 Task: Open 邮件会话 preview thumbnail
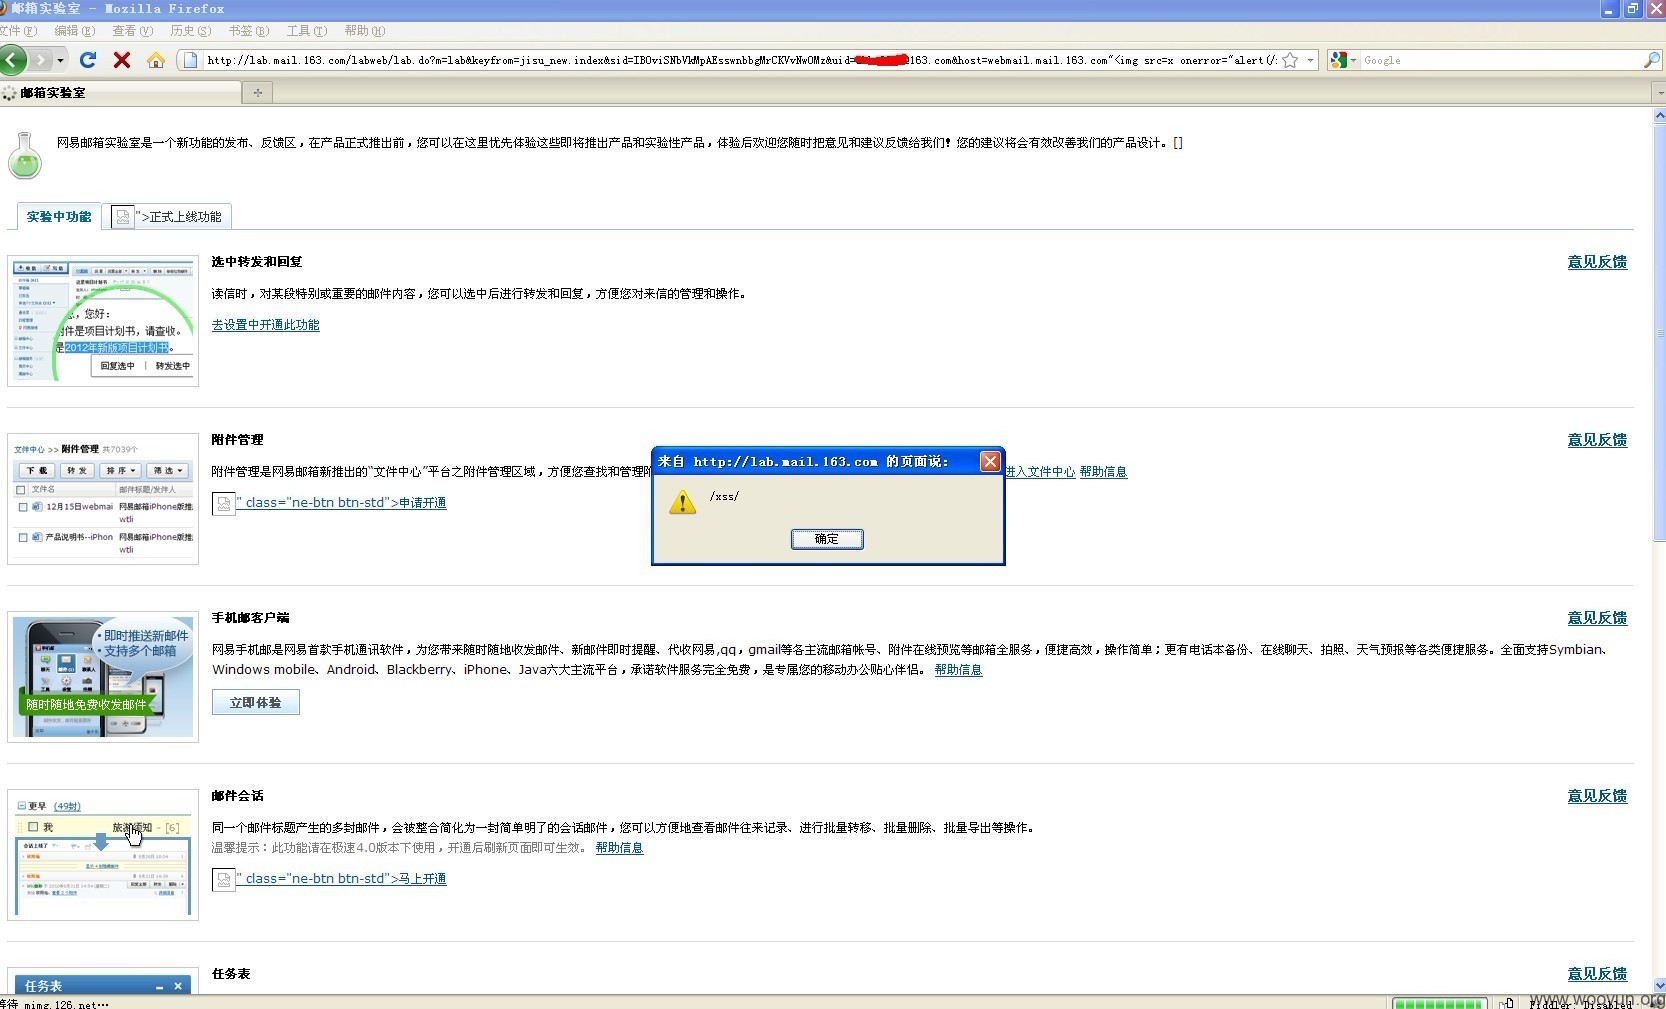pos(103,855)
